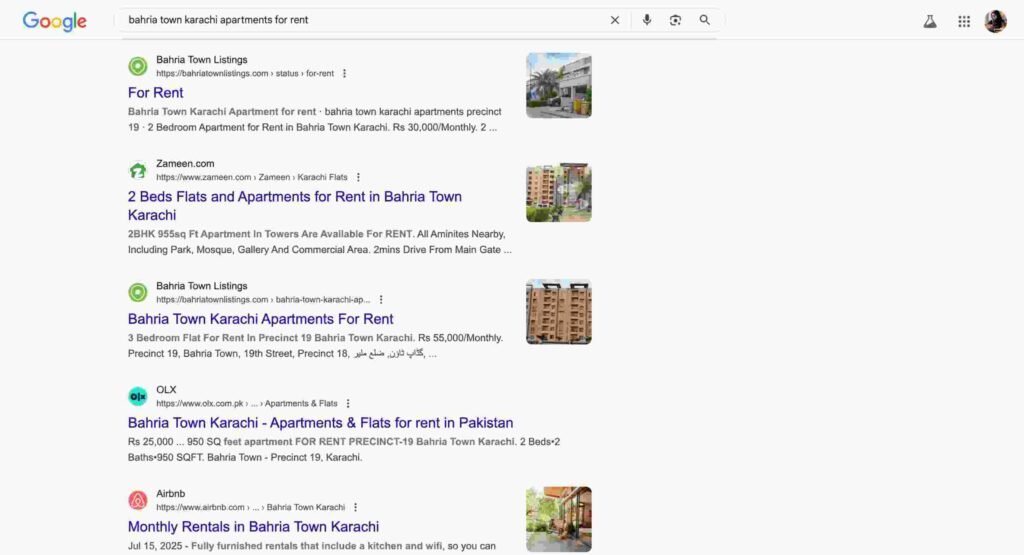Open Google Lens image search
Image resolution: width=1024 pixels, height=555 pixels.
click(676, 20)
